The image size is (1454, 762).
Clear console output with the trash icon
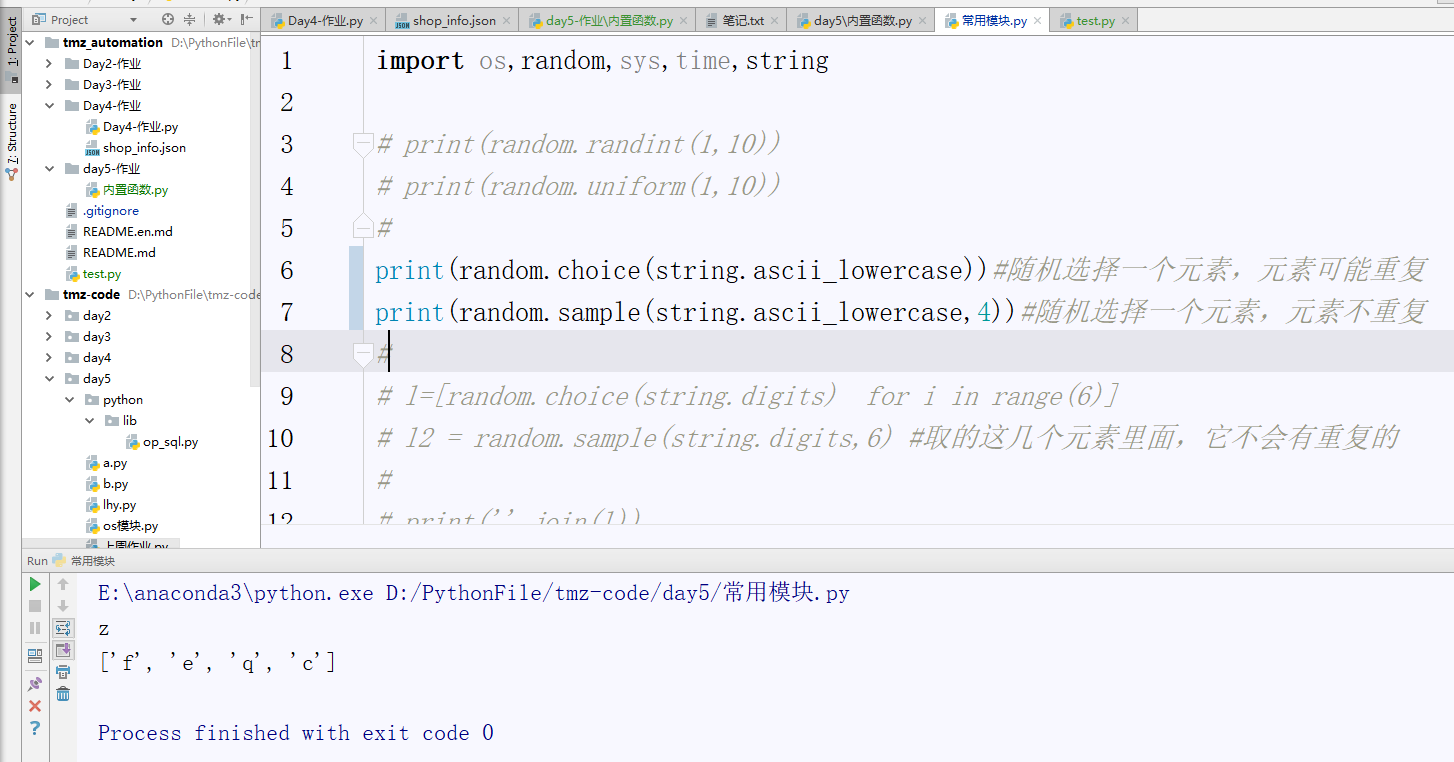point(63,694)
